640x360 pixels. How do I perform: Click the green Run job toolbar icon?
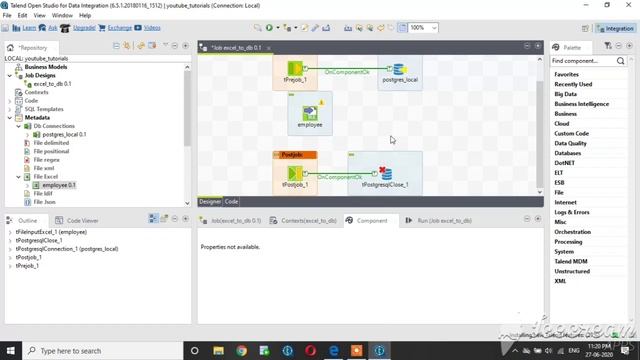pos(269,28)
